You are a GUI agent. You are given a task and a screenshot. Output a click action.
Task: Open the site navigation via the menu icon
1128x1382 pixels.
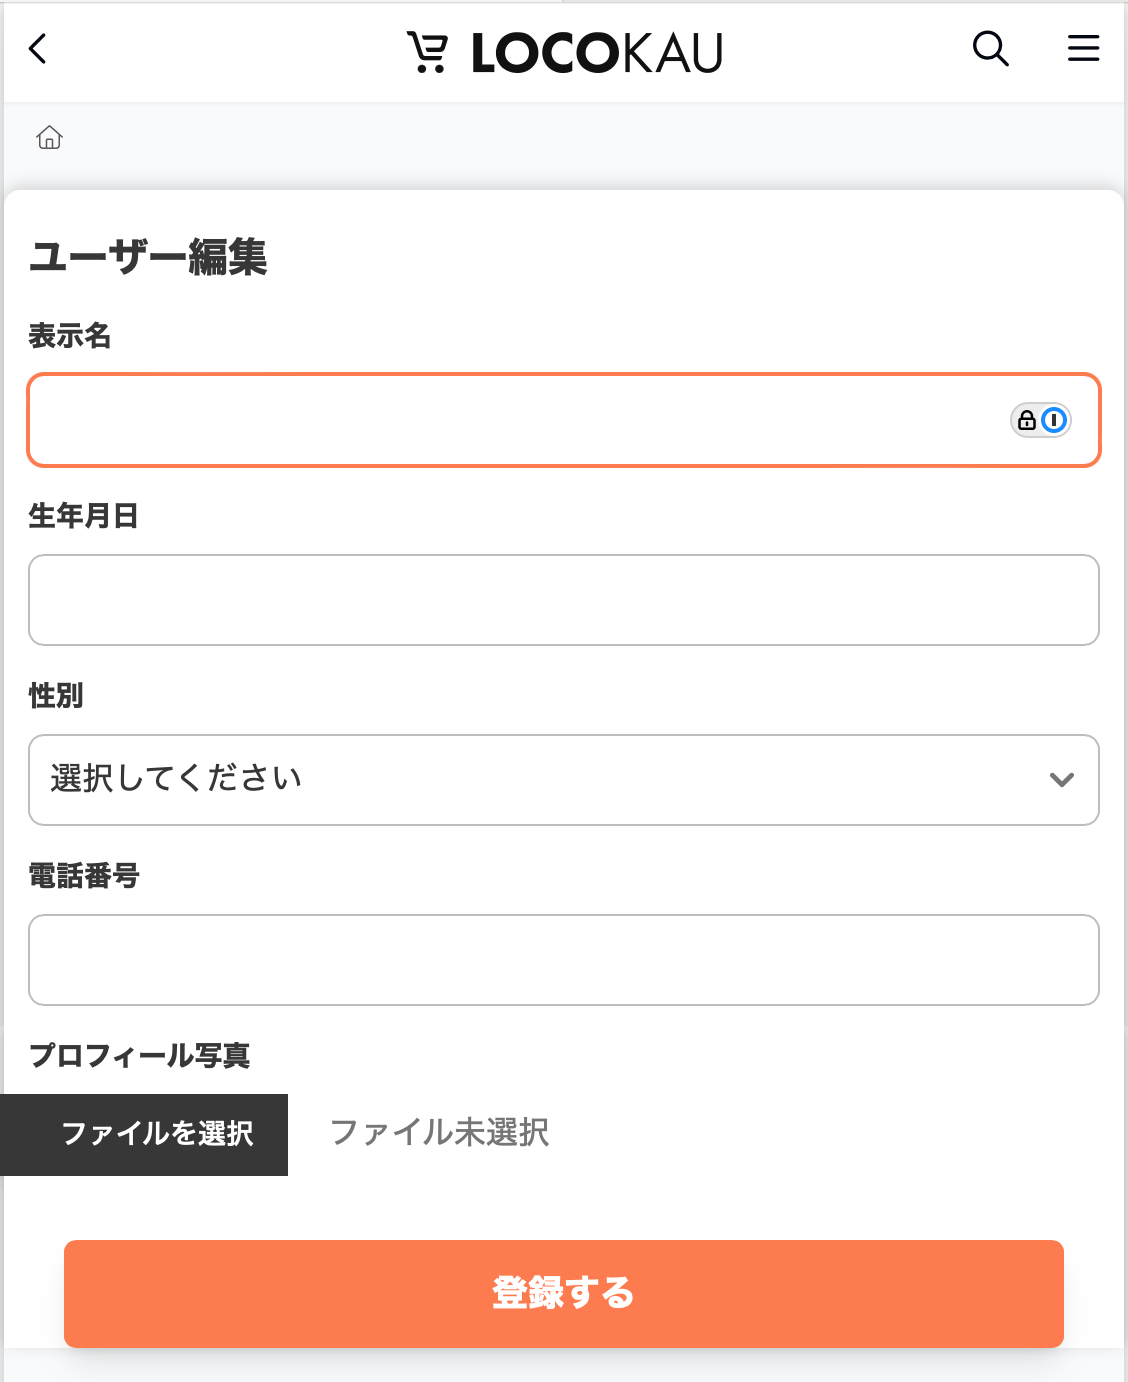click(x=1083, y=48)
